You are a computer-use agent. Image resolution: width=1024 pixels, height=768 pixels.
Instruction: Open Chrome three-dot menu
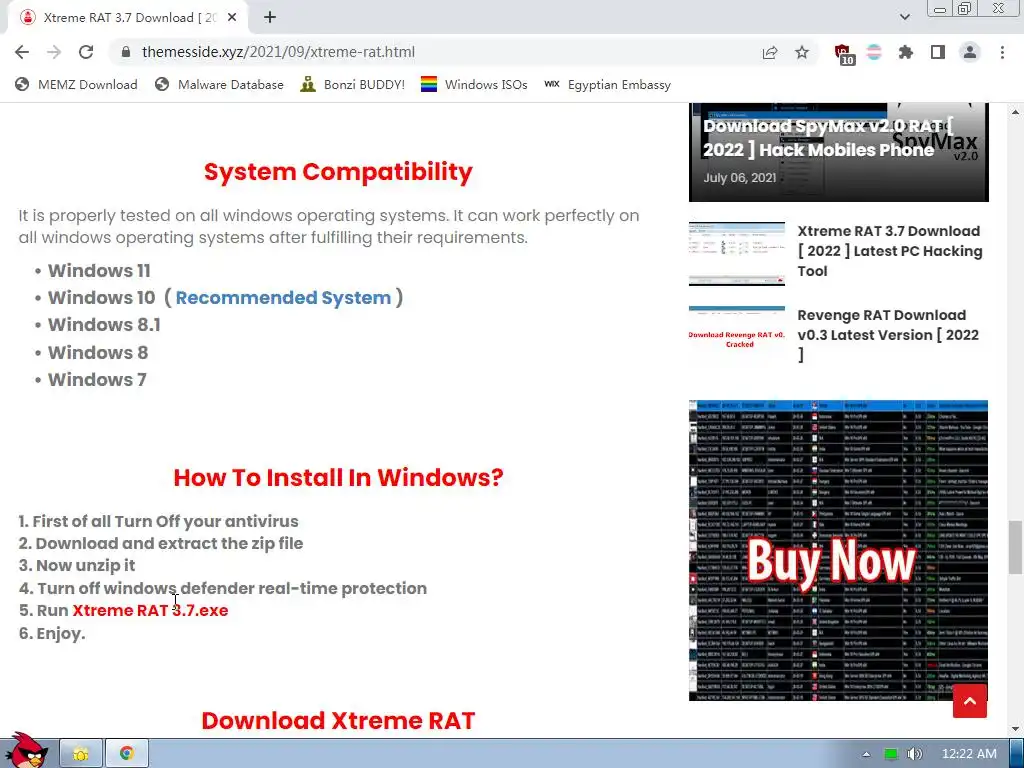coord(1002,52)
